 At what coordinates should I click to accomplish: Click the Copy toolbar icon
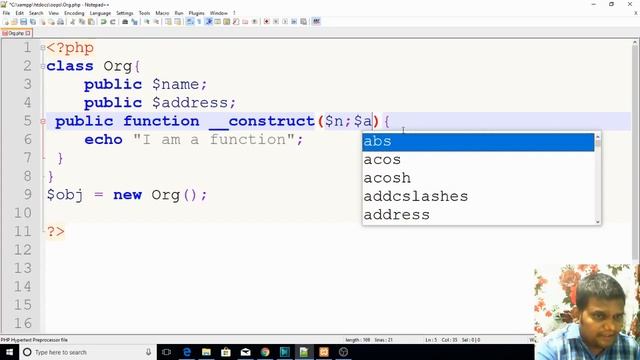[82, 22]
